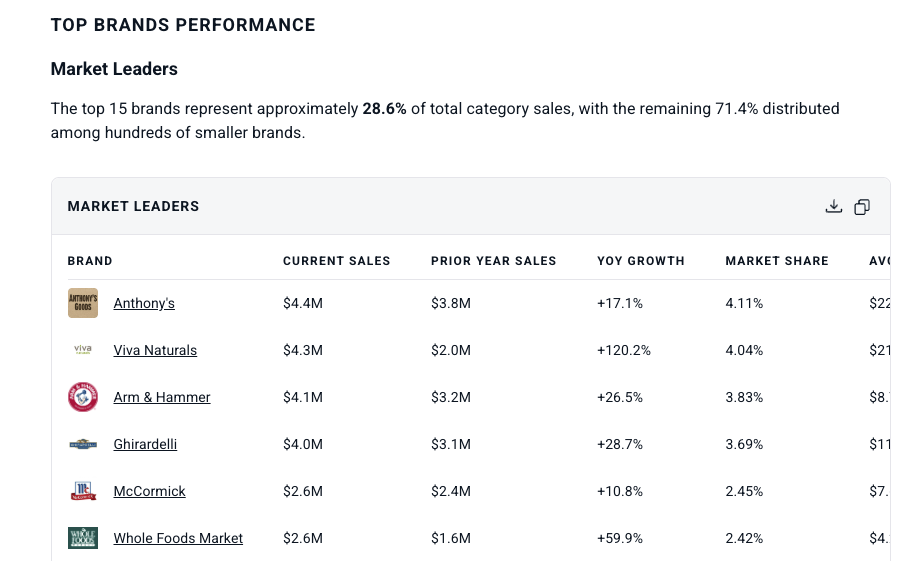
Task: Visit the Whole Foods Market link
Action: click(178, 538)
